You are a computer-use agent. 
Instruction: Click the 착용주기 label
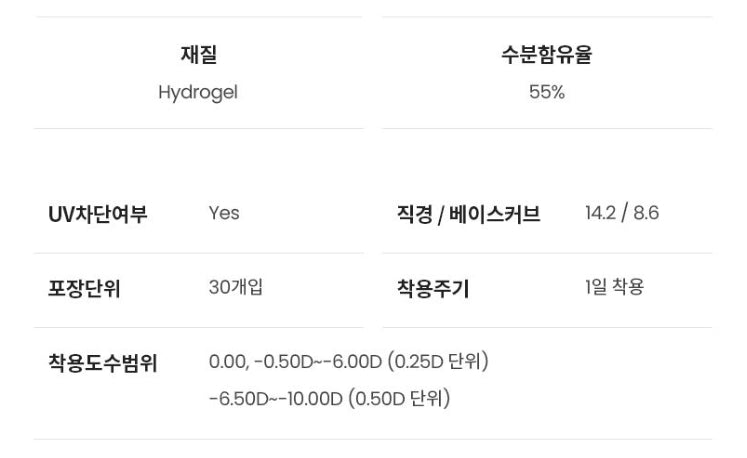click(433, 288)
